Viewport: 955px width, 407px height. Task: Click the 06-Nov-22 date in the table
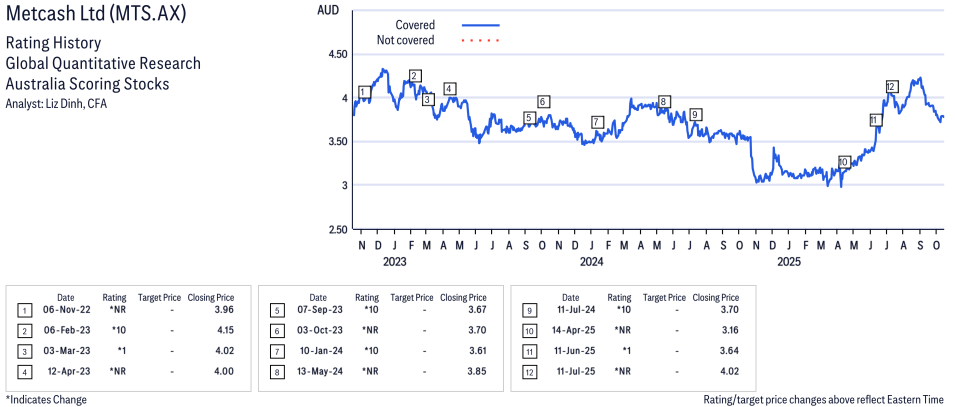(x=65, y=310)
